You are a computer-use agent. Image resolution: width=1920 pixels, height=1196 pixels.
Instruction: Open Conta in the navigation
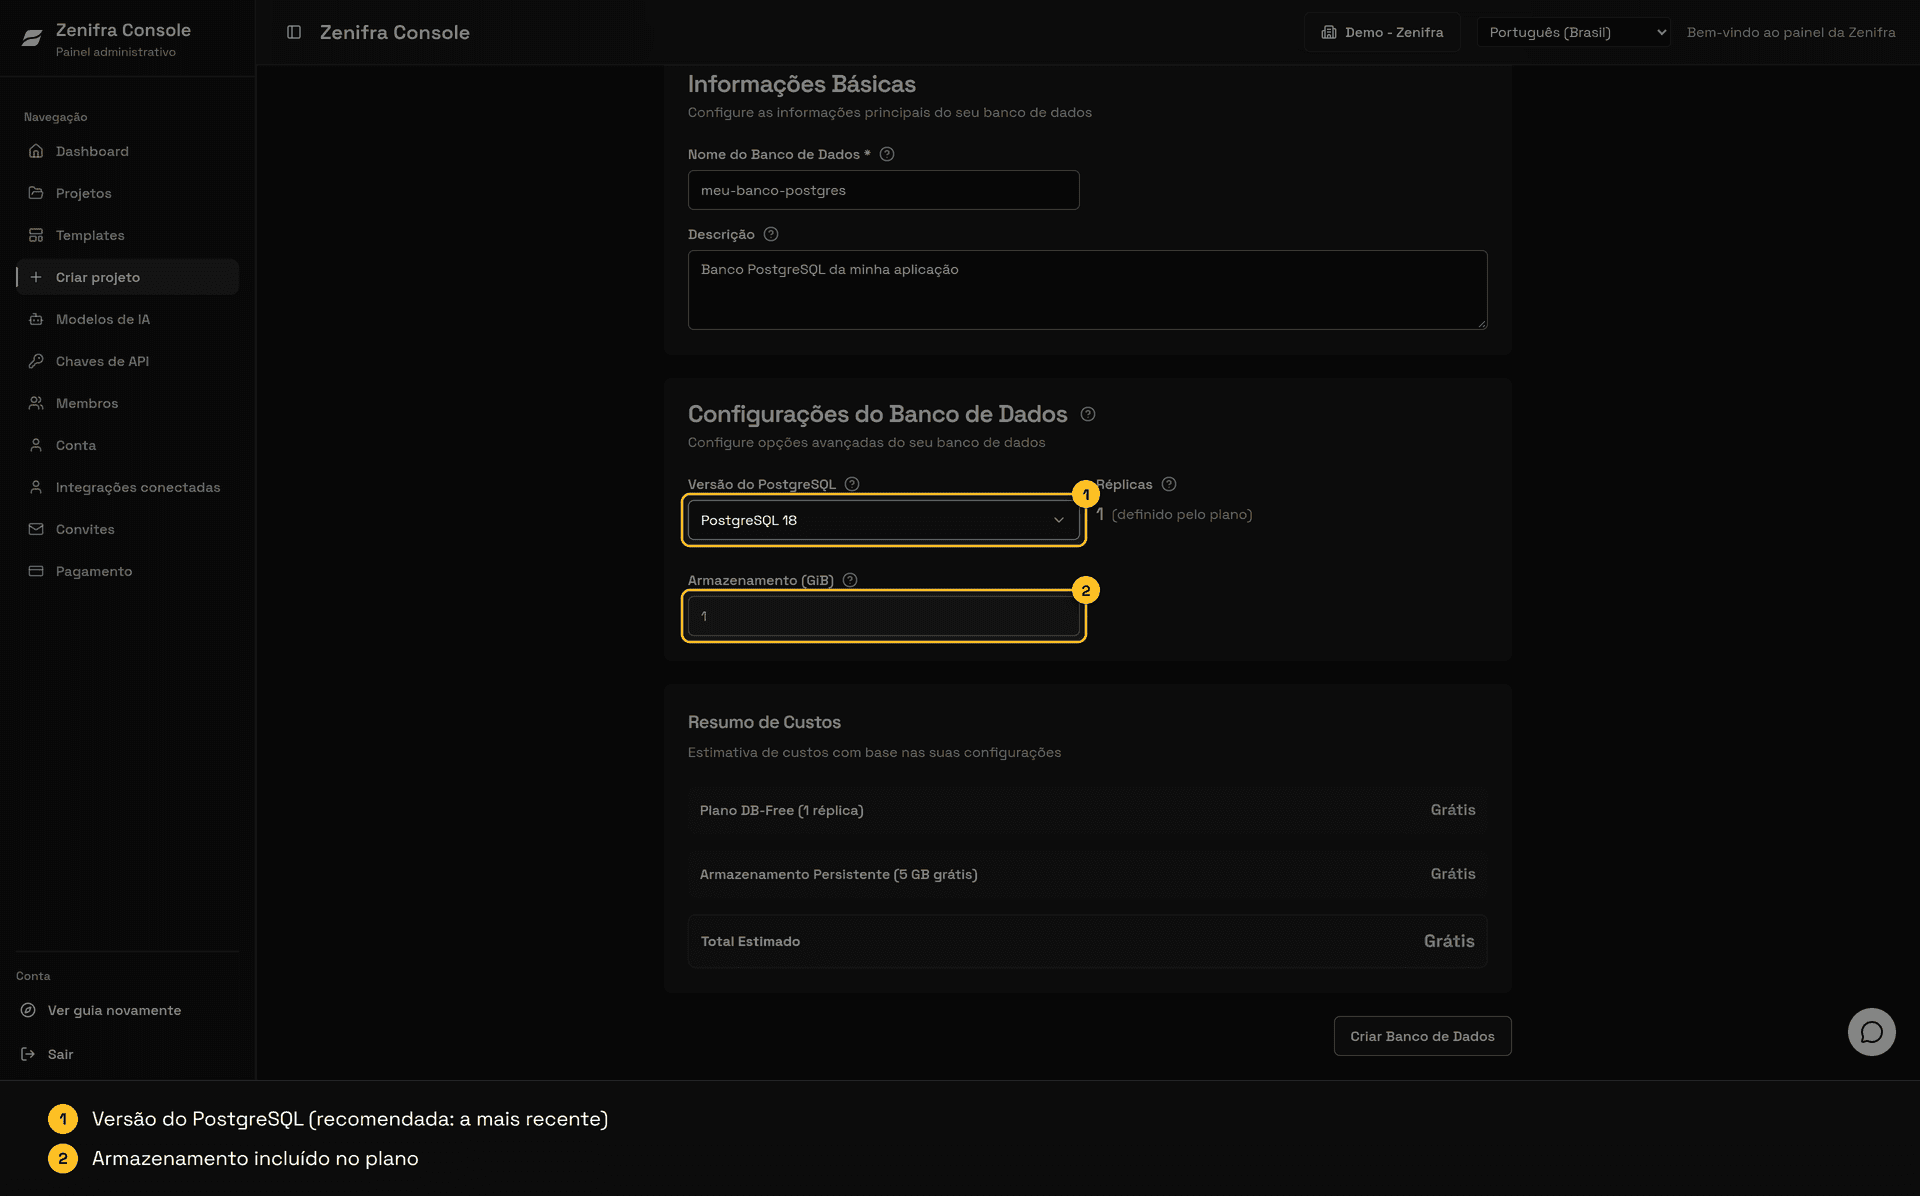pos(128,445)
